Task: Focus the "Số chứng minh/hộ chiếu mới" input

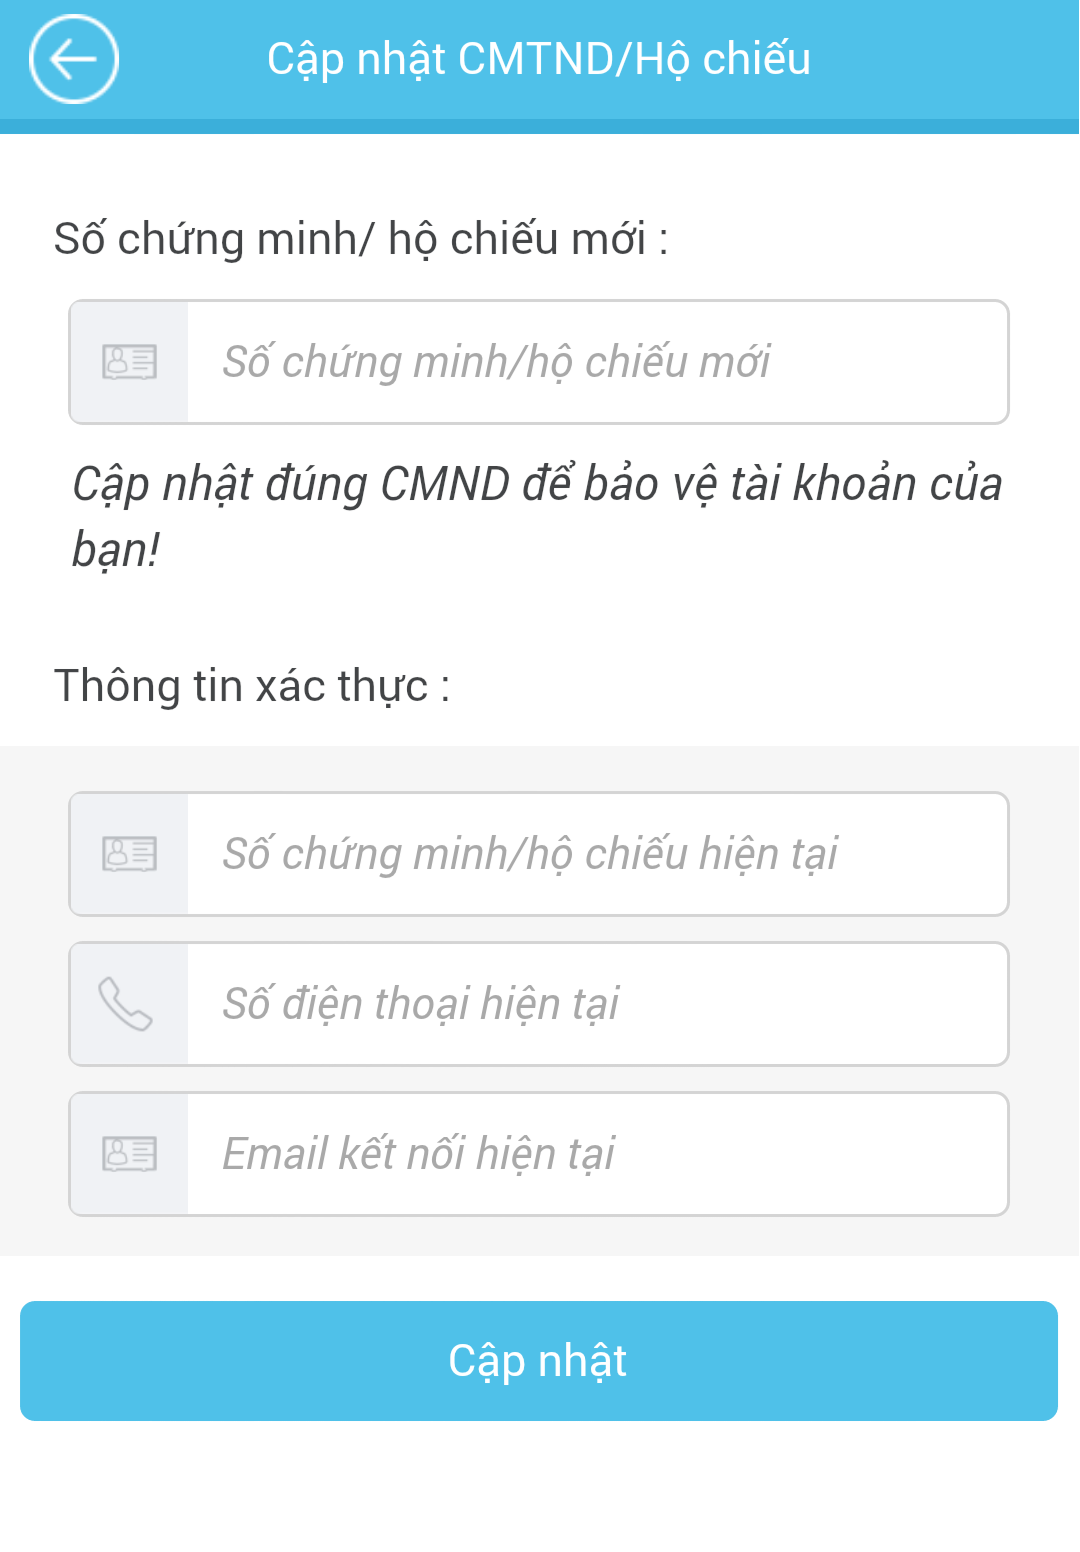Action: 596,362
